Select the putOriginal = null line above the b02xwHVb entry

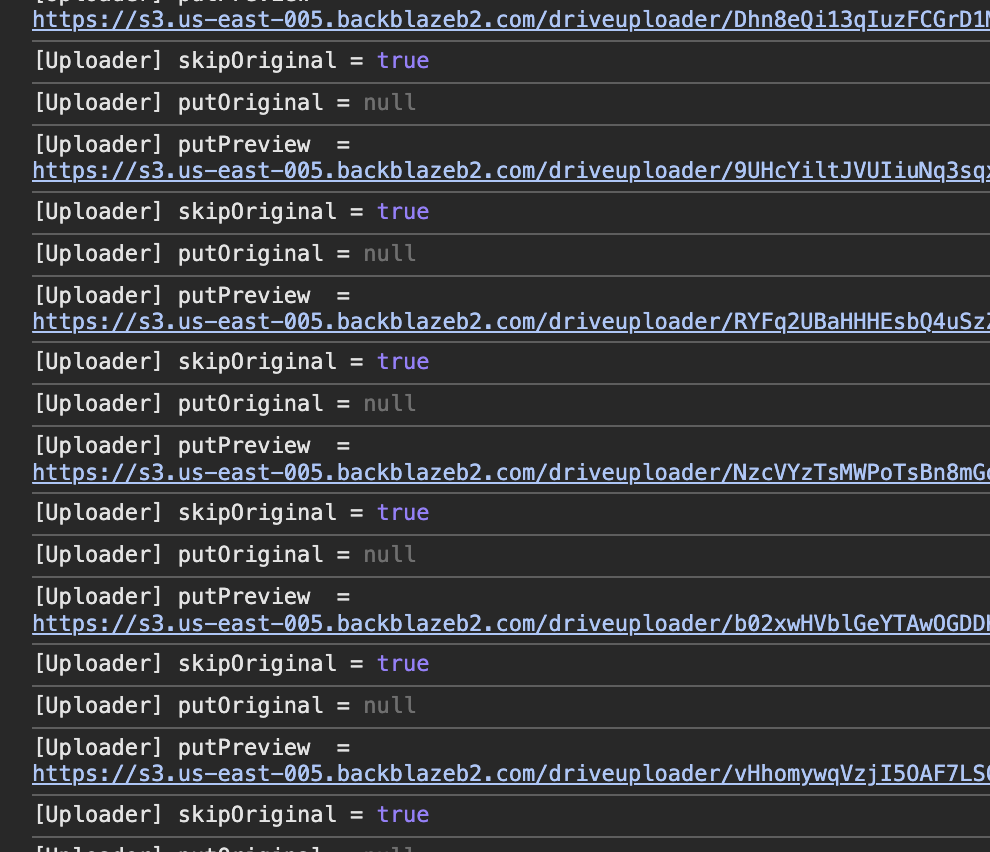click(225, 555)
